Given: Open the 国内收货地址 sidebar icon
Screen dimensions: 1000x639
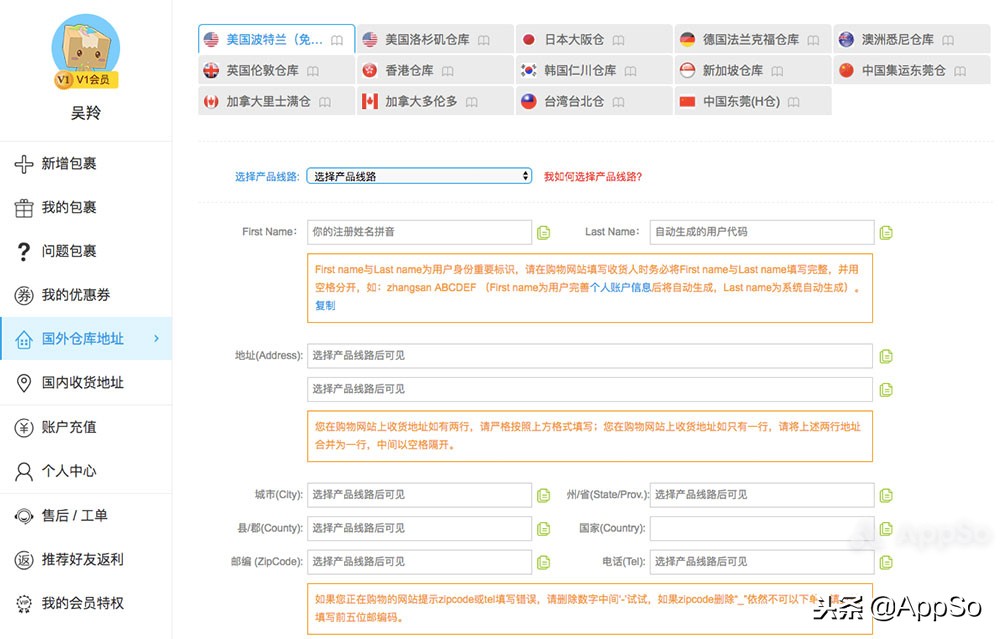Looking at the screenshot, I should [22, 383].
